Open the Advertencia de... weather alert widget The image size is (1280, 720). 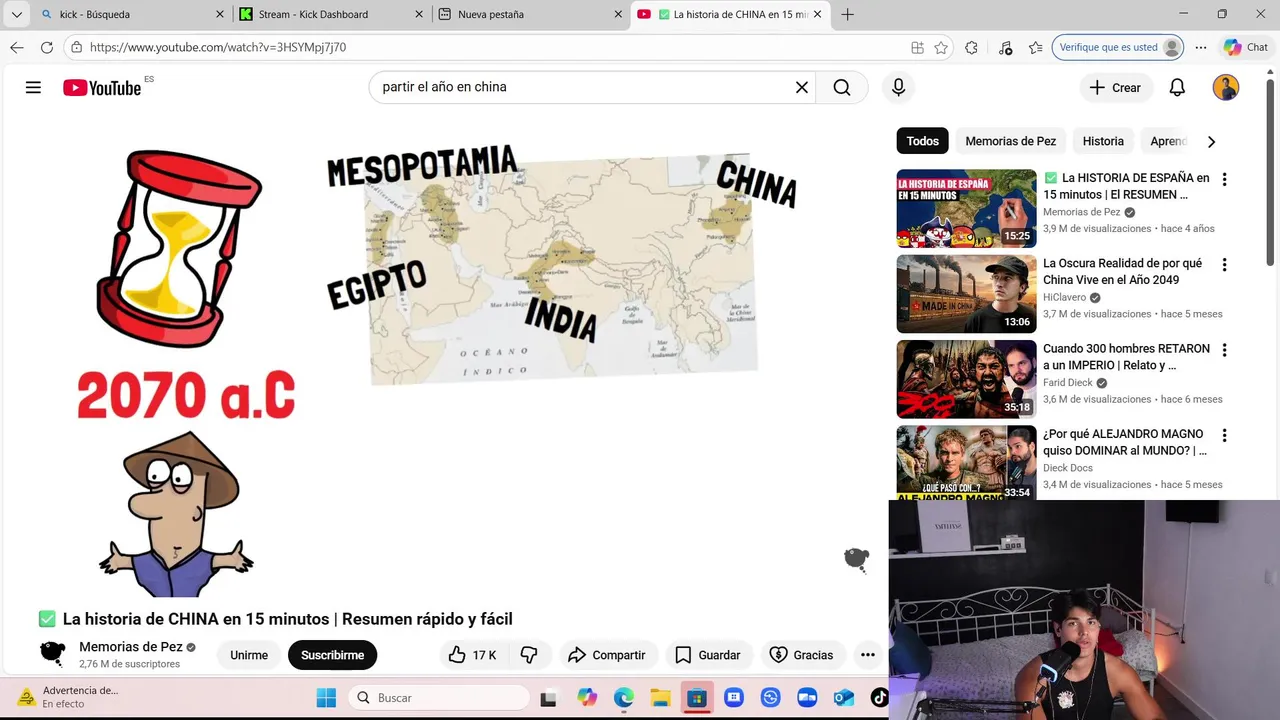[x=67, y=697]
